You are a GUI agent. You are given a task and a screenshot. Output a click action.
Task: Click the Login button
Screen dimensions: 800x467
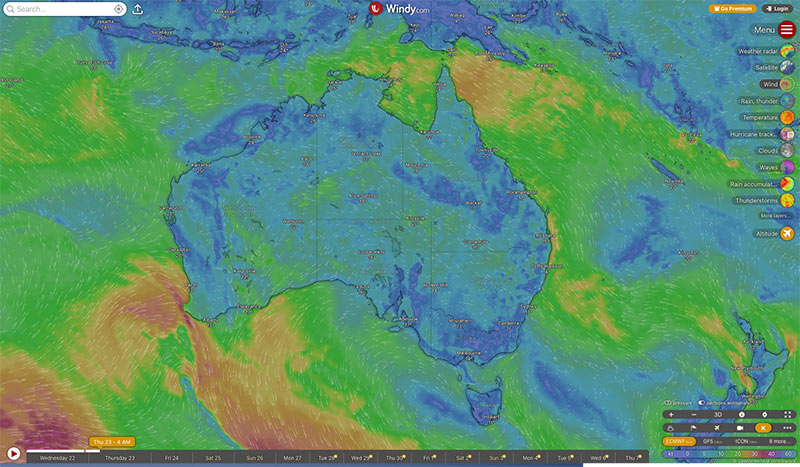(x=778, y=9)
